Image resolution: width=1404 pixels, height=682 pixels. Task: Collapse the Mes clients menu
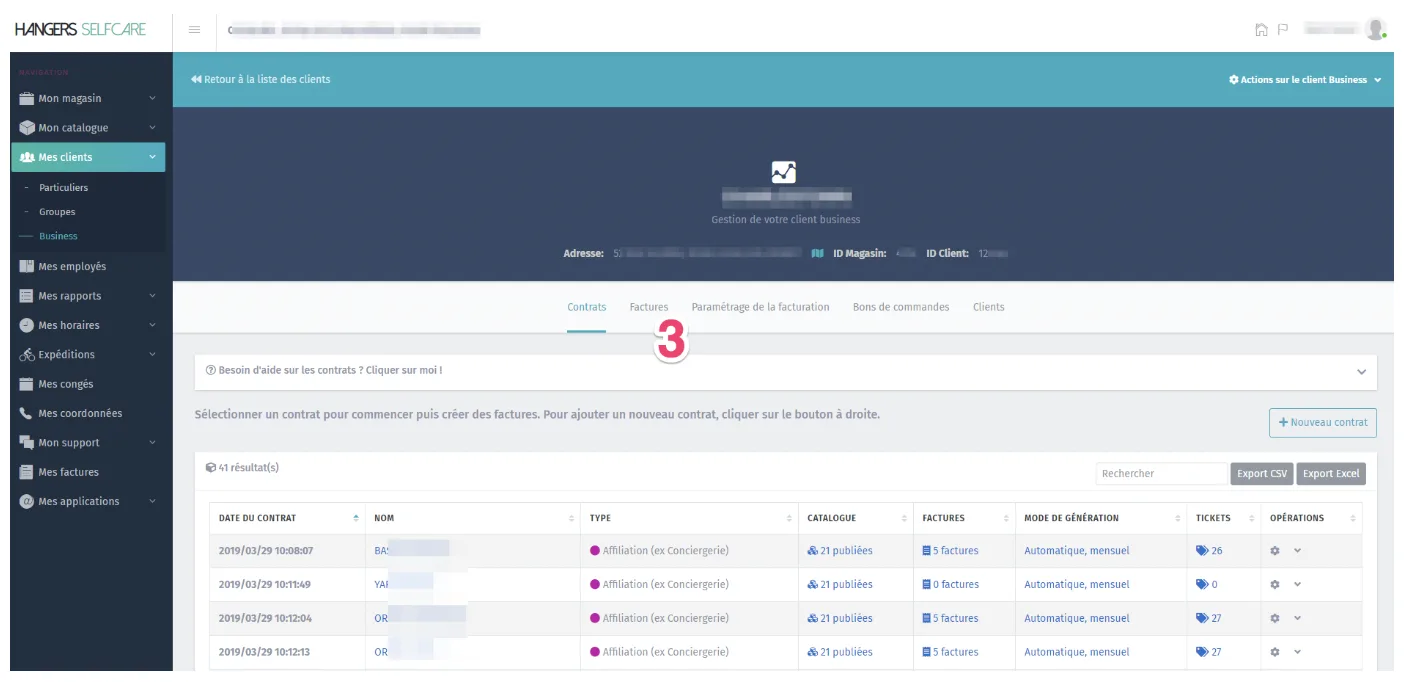(152, 157)
